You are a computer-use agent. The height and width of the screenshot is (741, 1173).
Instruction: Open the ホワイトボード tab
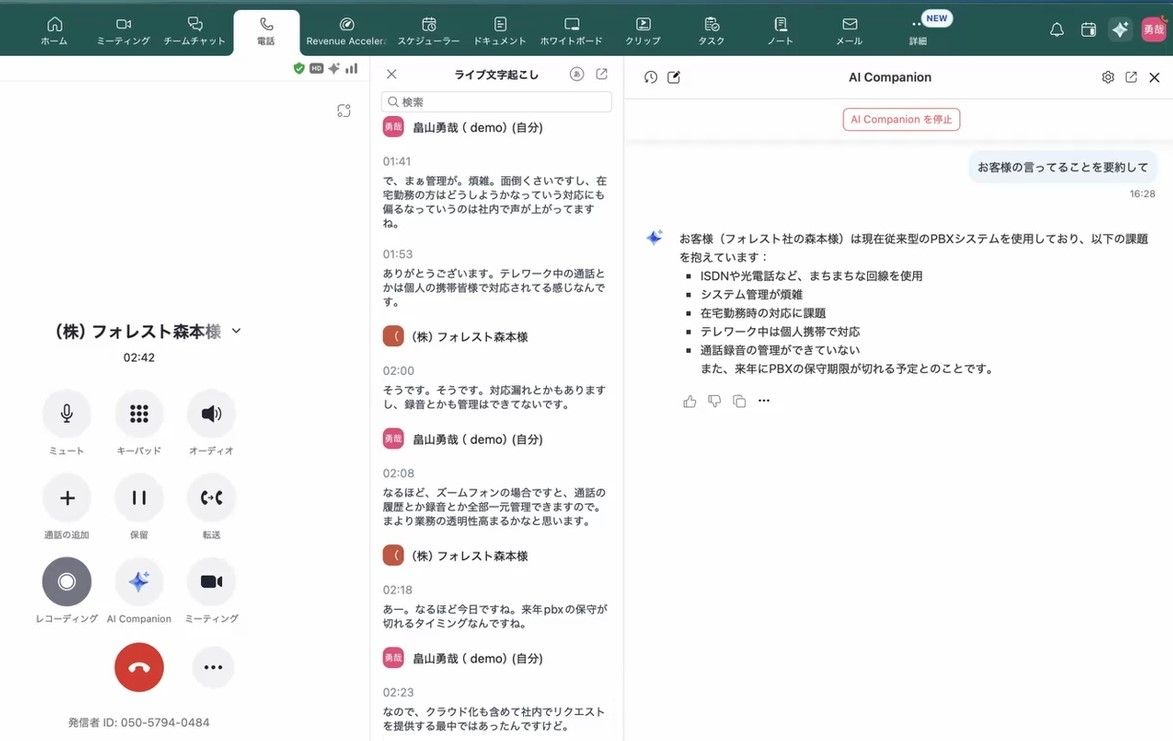coord(572,31)
